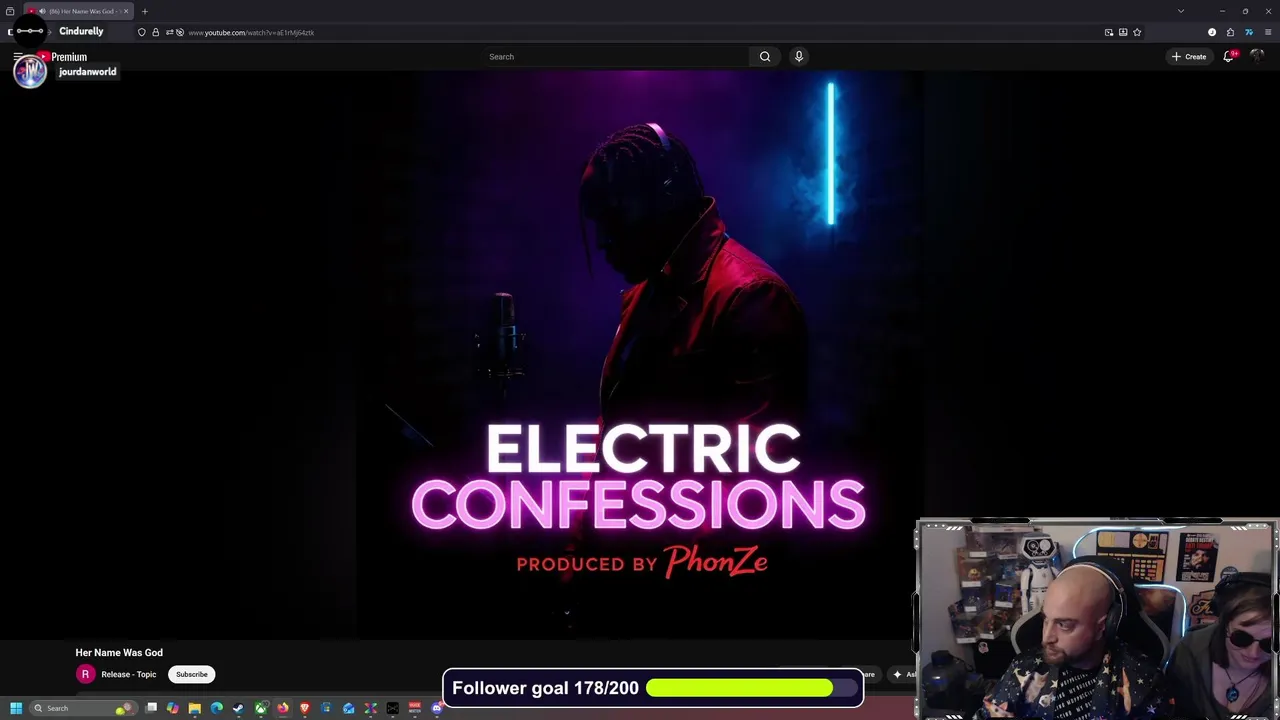Click the tracking protection shield icon
The width and height of the screenshot is (1280, 720).
[x=142, y=32]
